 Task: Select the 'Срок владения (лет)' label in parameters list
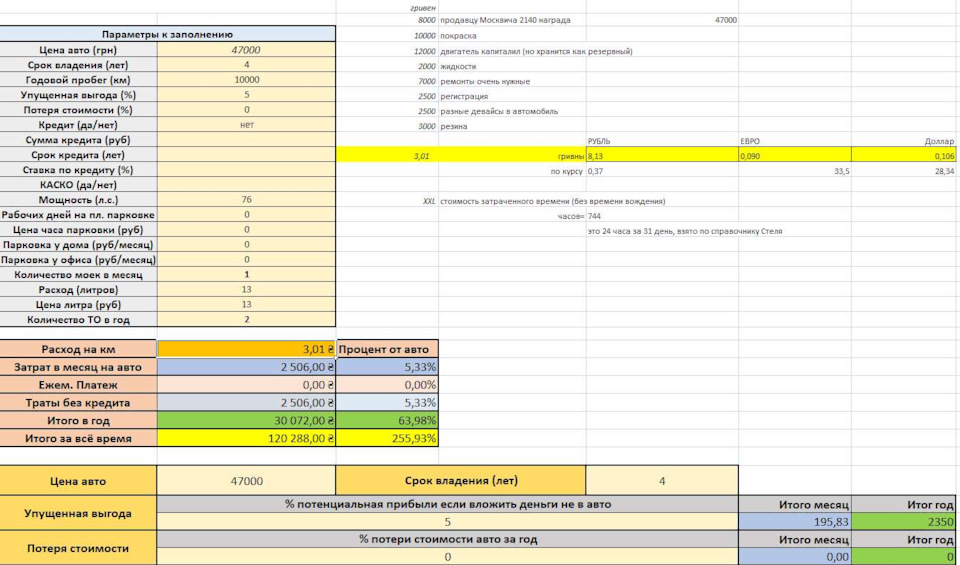(x=78, y=65)
